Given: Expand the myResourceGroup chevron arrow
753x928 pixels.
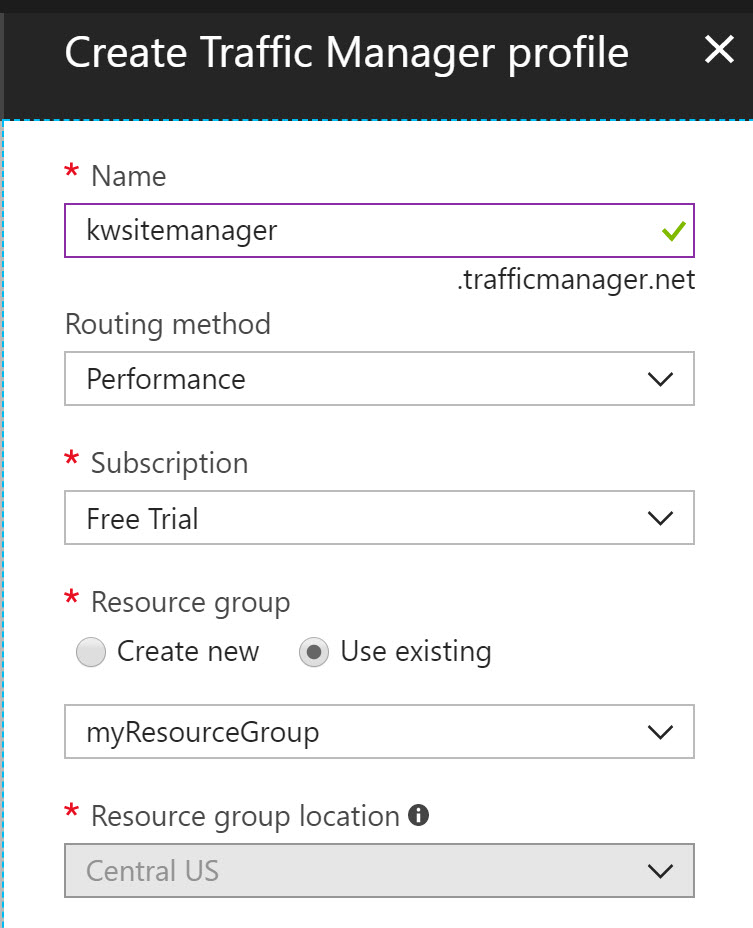Looking at the screenshot, I should [660, 732].
